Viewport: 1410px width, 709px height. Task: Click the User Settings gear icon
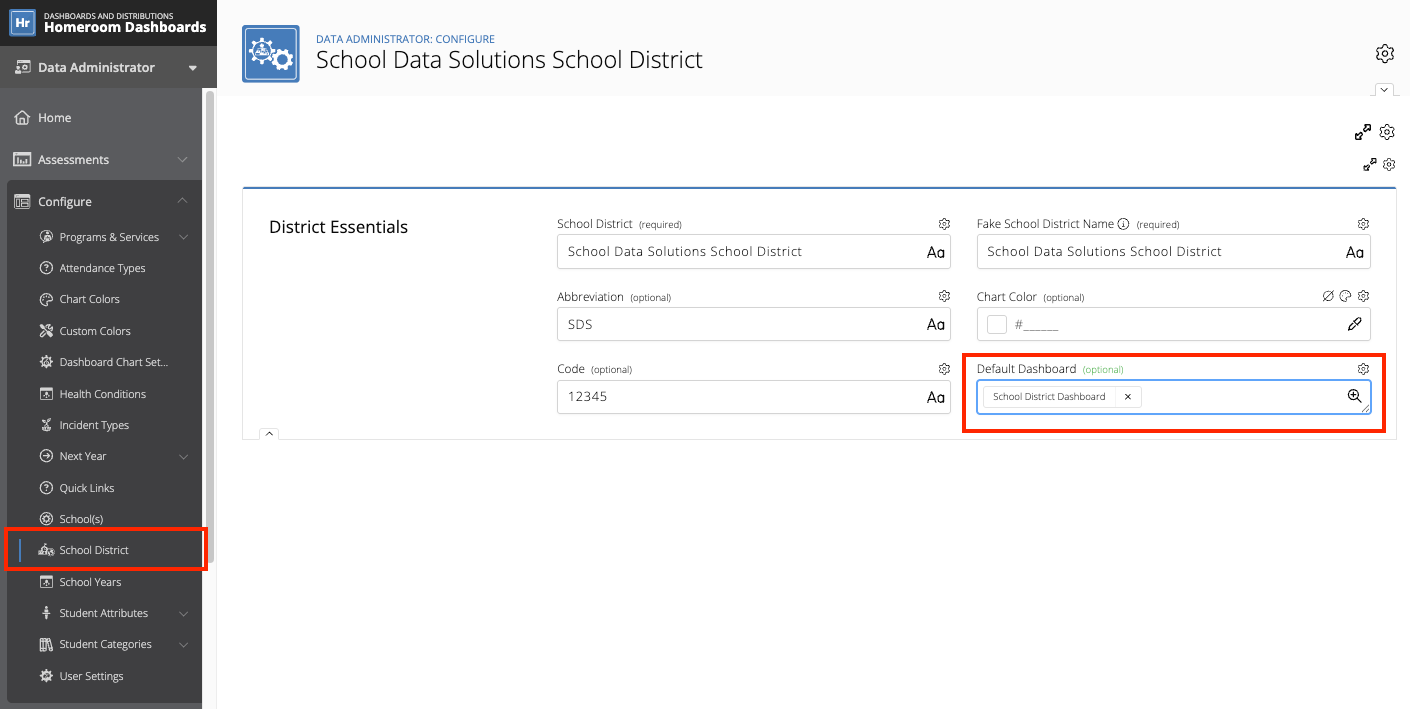pos(46,676)
